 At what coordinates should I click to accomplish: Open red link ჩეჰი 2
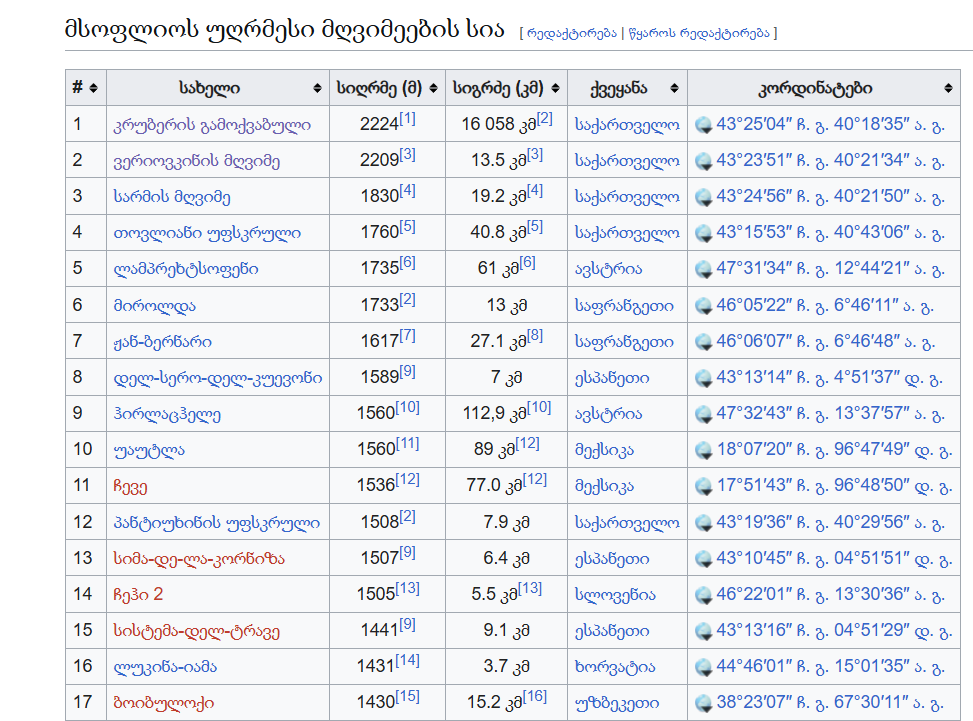[x=138, y=595]
